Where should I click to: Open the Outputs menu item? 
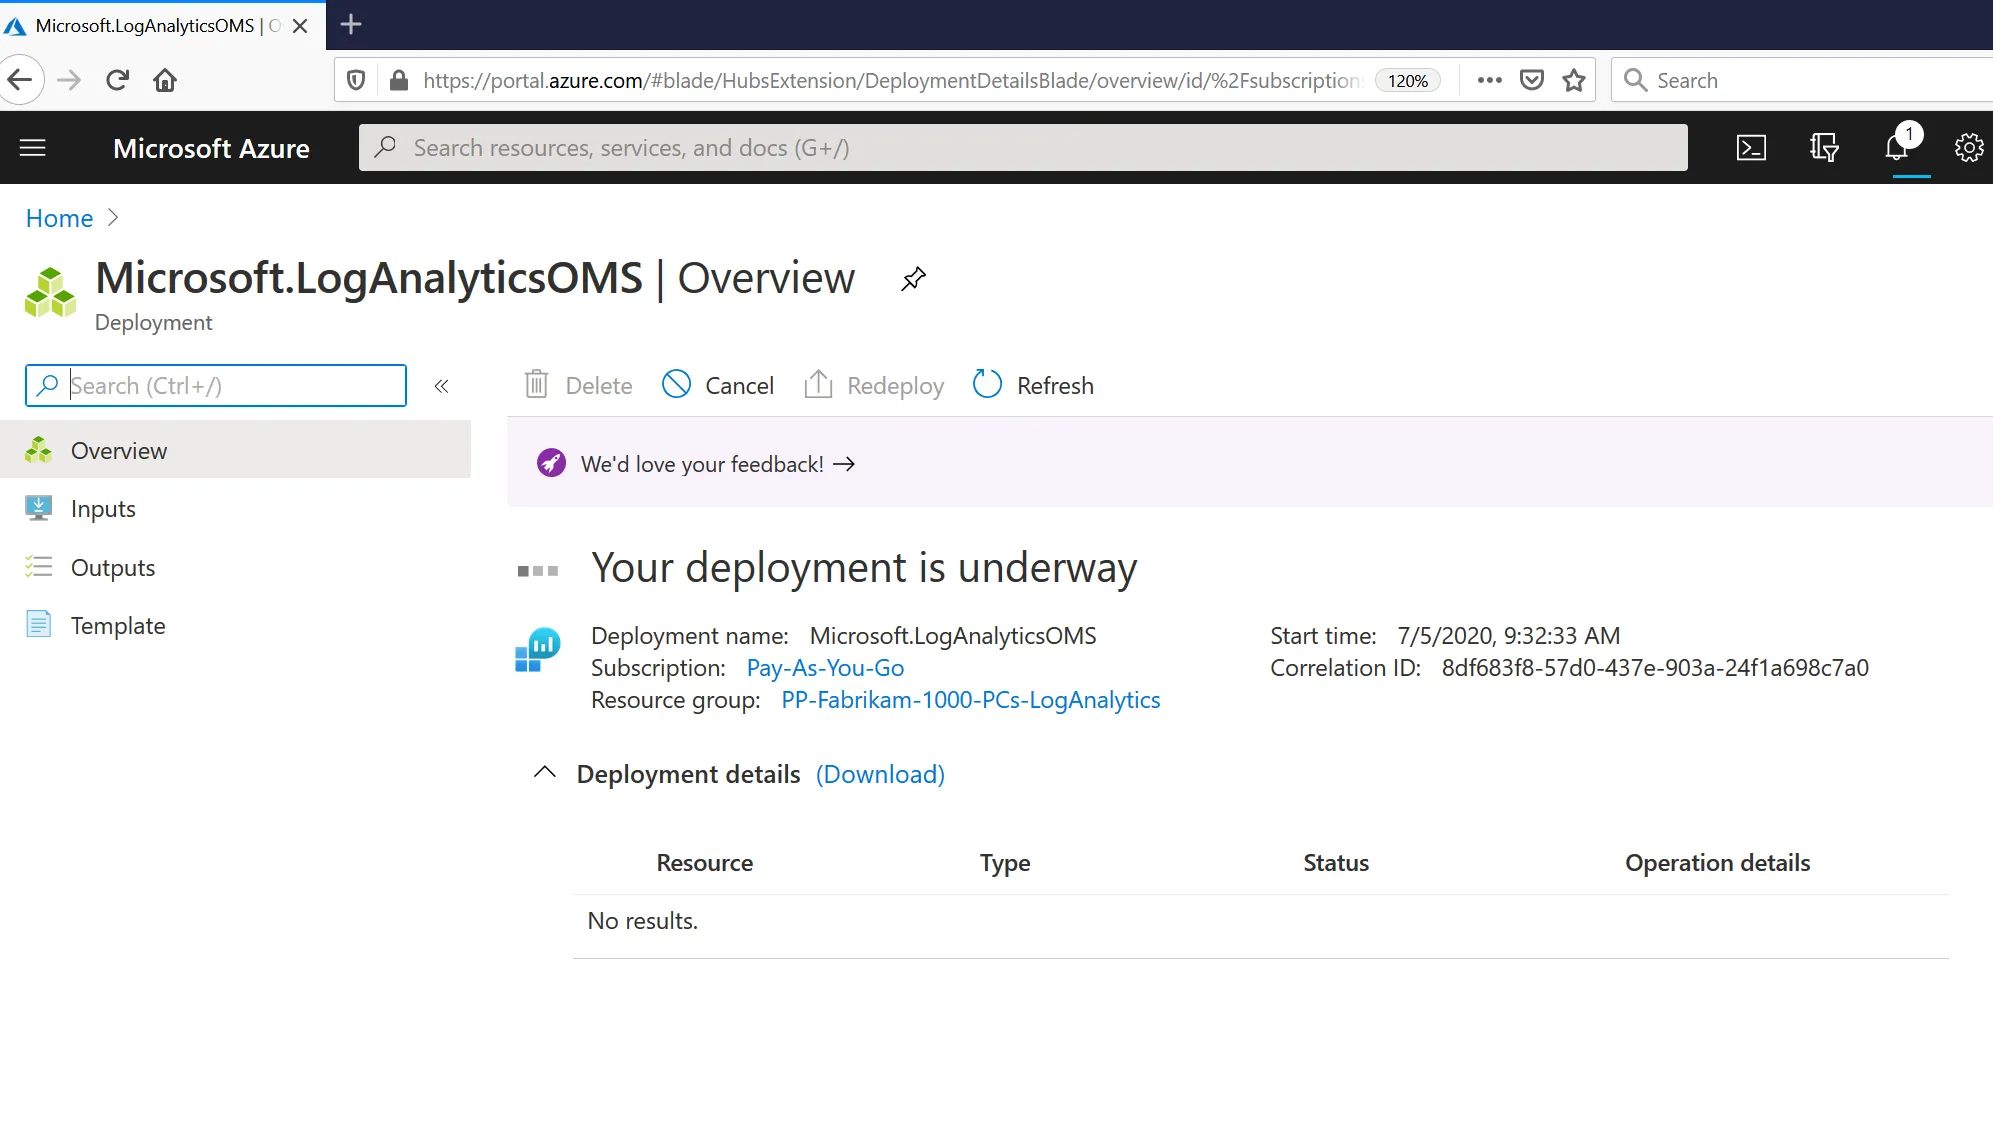[x=113, y=567]
